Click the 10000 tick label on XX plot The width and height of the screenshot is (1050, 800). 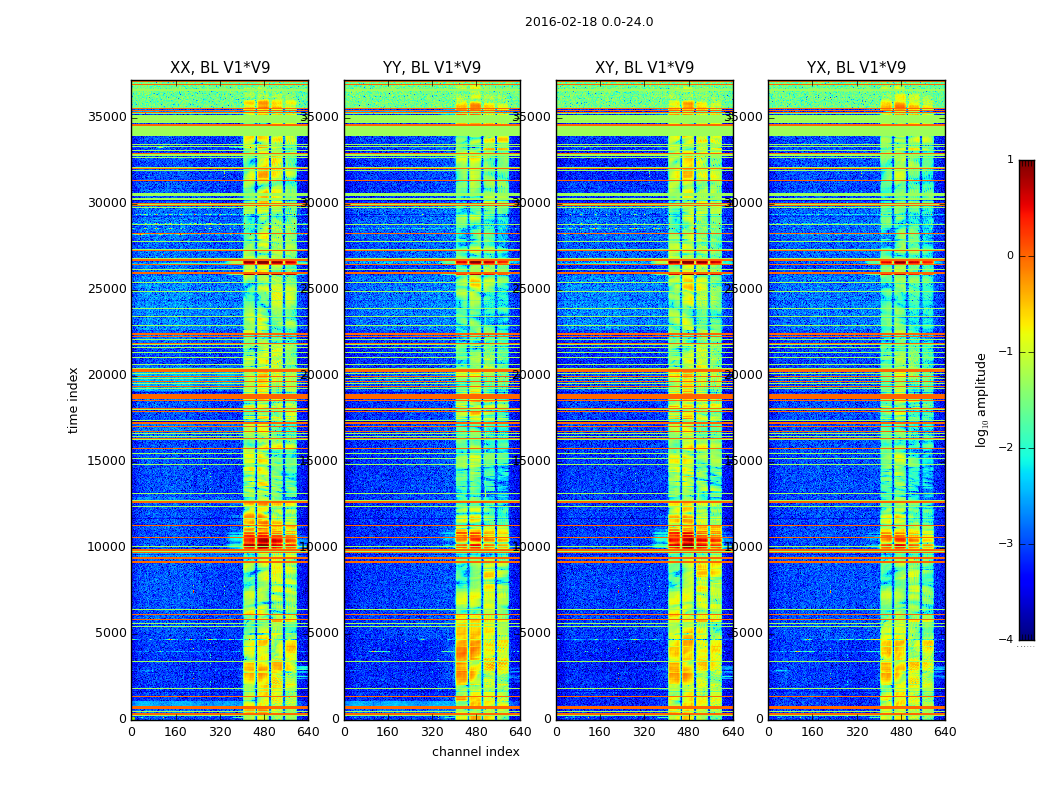click(107, 546)
